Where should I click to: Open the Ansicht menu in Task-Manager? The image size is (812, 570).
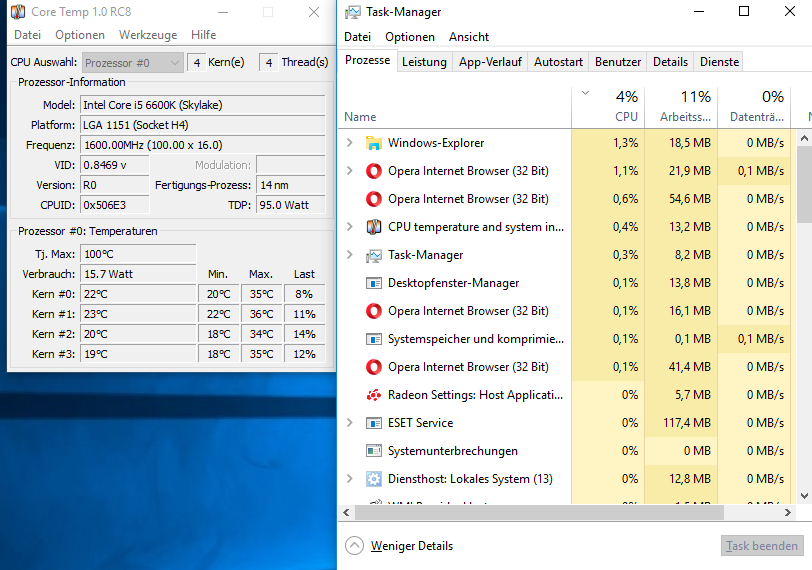click(x=469, y=37)
